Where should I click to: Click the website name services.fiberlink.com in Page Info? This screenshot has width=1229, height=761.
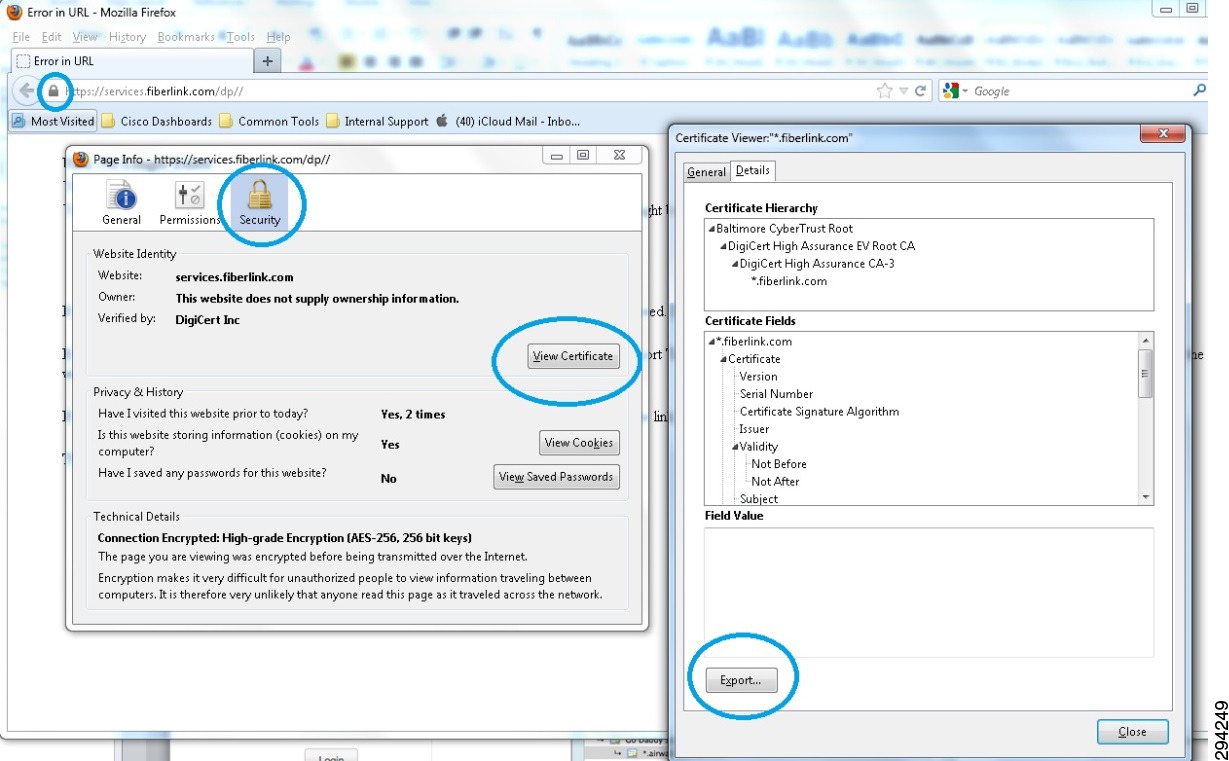pos(234,277)
